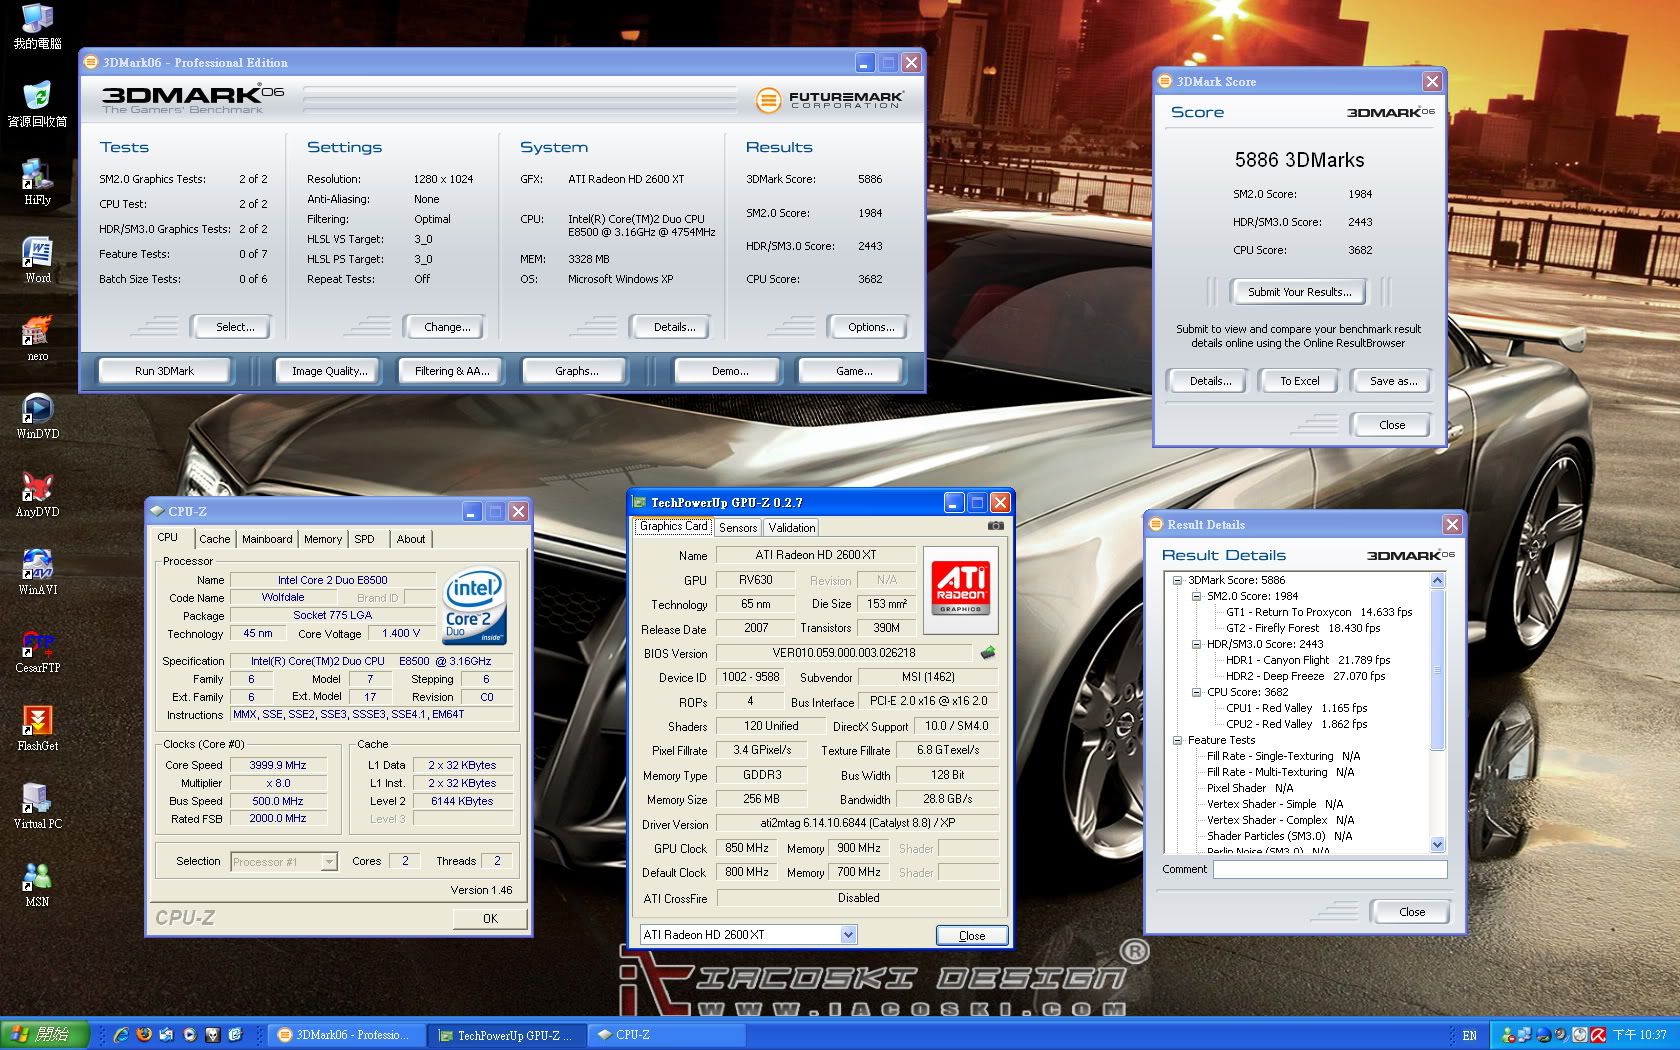The width and height of the screenshot is (1680, 1050).
Task: Click the GPU-Z BIOS save chip icon
Action: point(987,653)
